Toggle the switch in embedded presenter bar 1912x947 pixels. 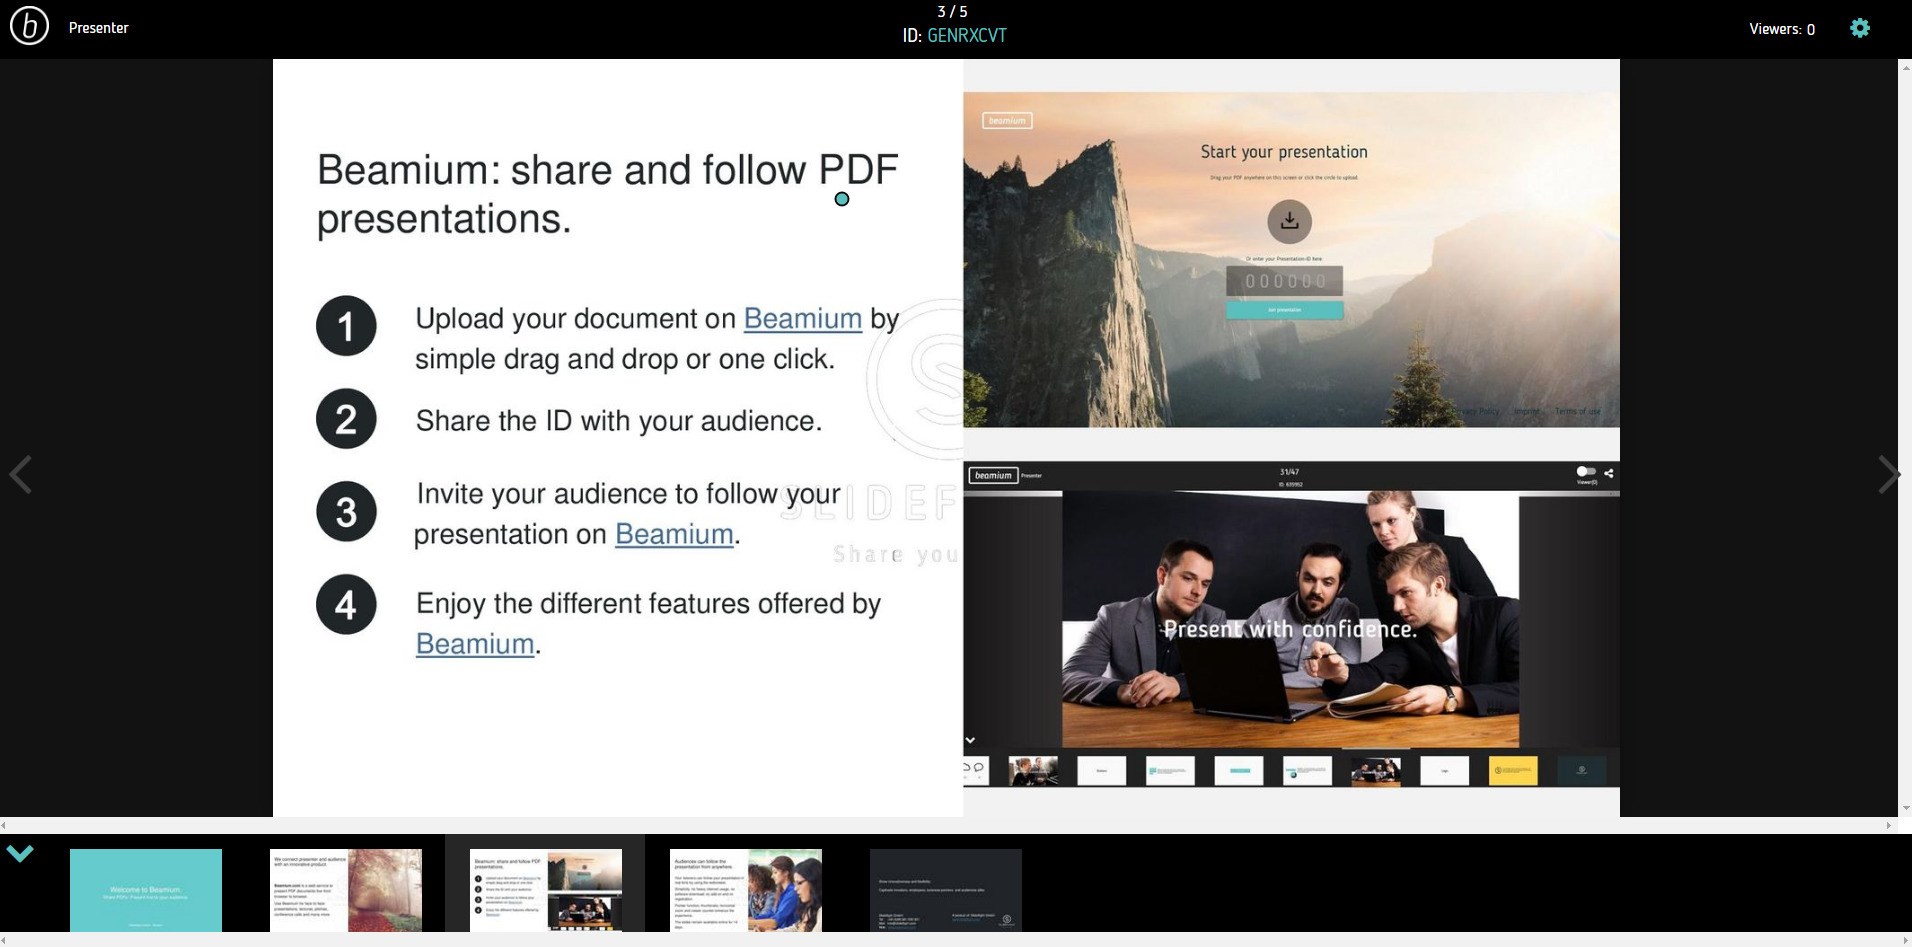tap(1585, 471)
